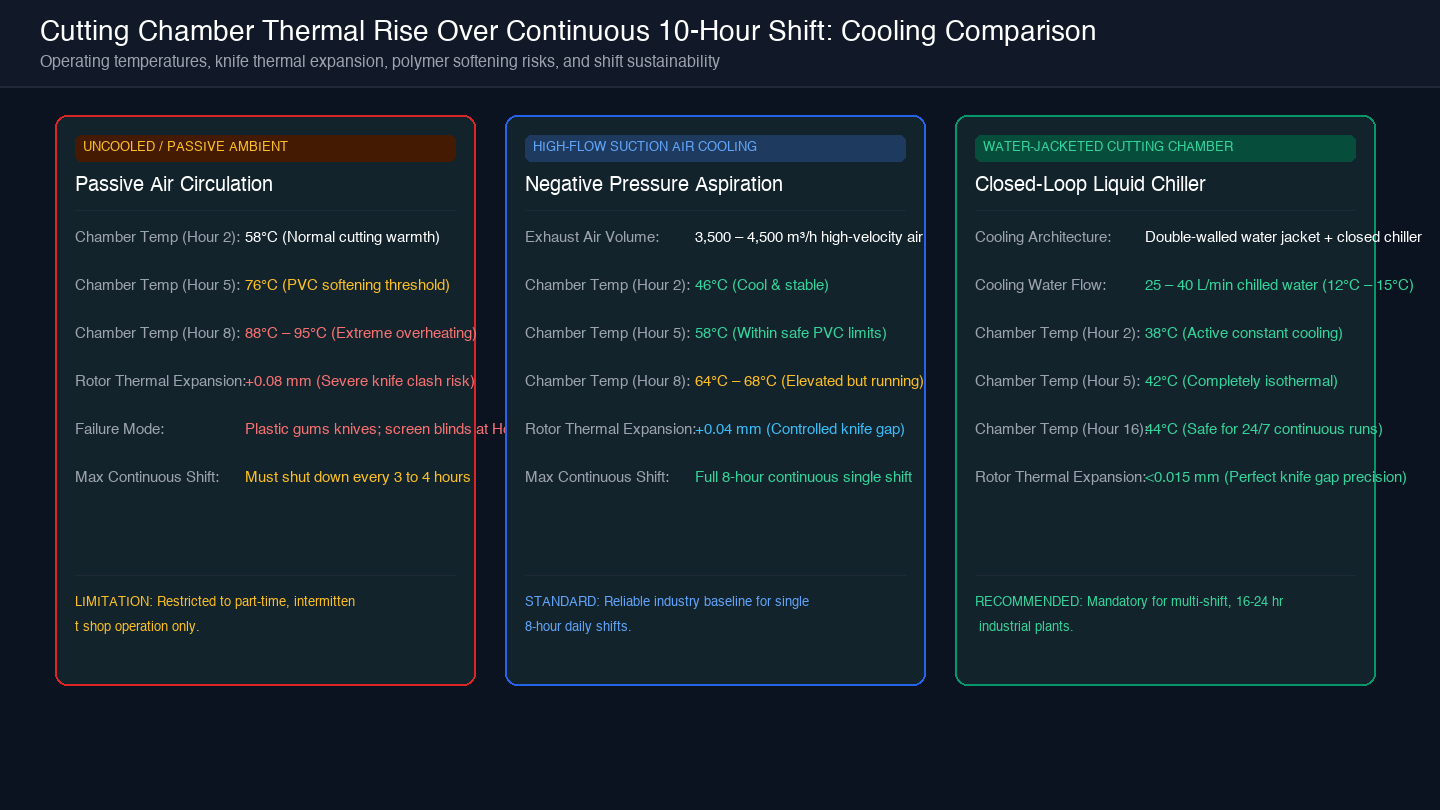This screenshot has height=810, width=1440.
Task: Click the subtitle starting "Operating temperatures, knife thermal expansion"
Action: pyautogui.click(x=380, y=61)
